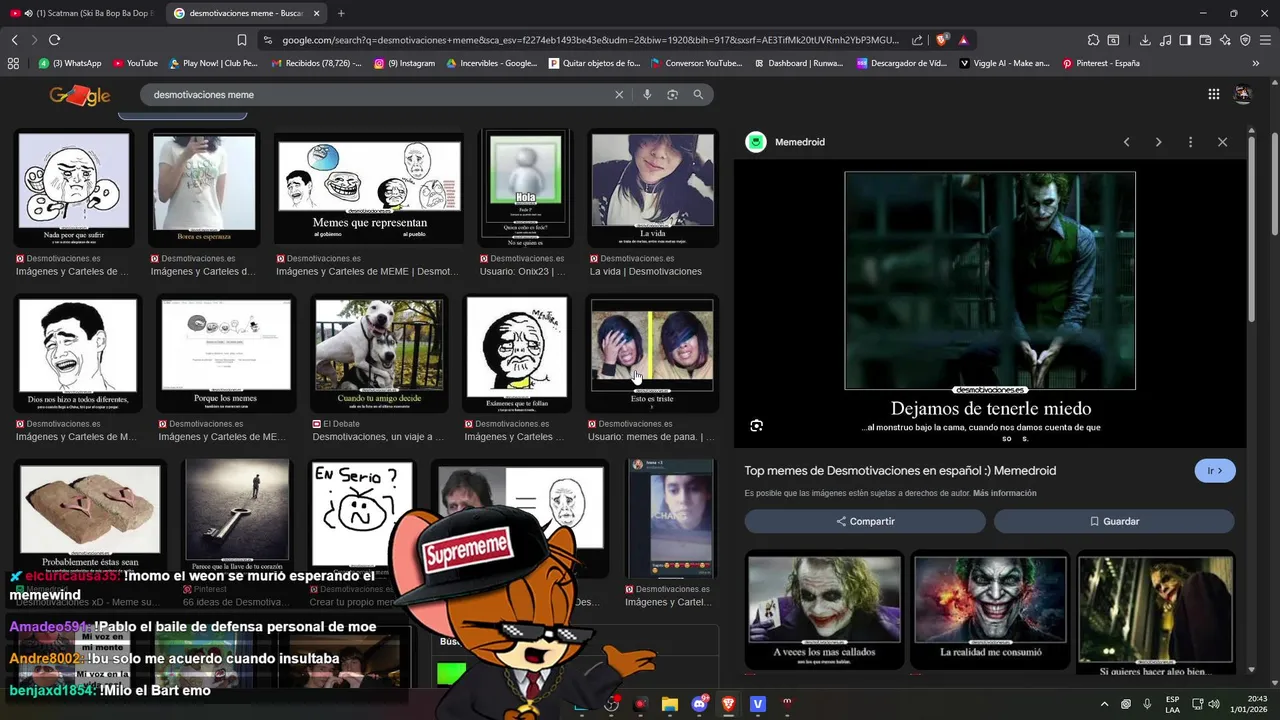Screen dimensions: 1280x720
Task: Open File Explorer from the taskbar
Action: pyautogui.click(x=670, y=704)
